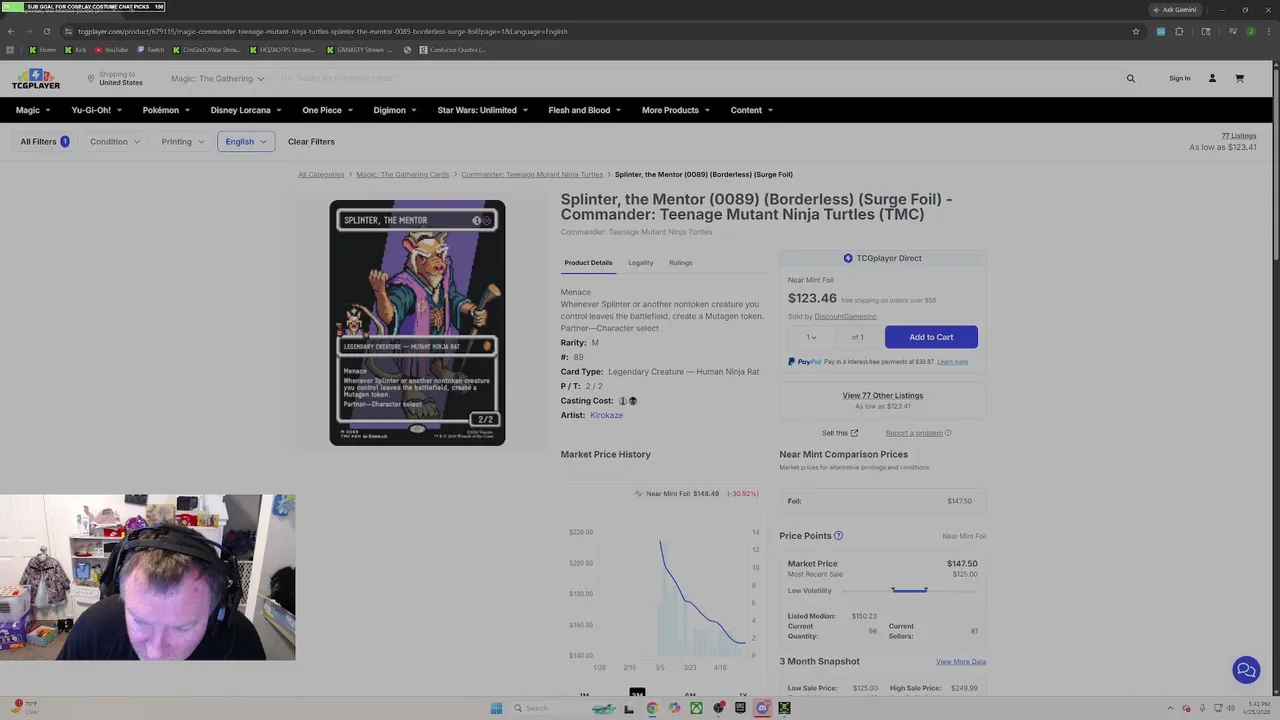Open the More Products menu

(x=676, y=110)
